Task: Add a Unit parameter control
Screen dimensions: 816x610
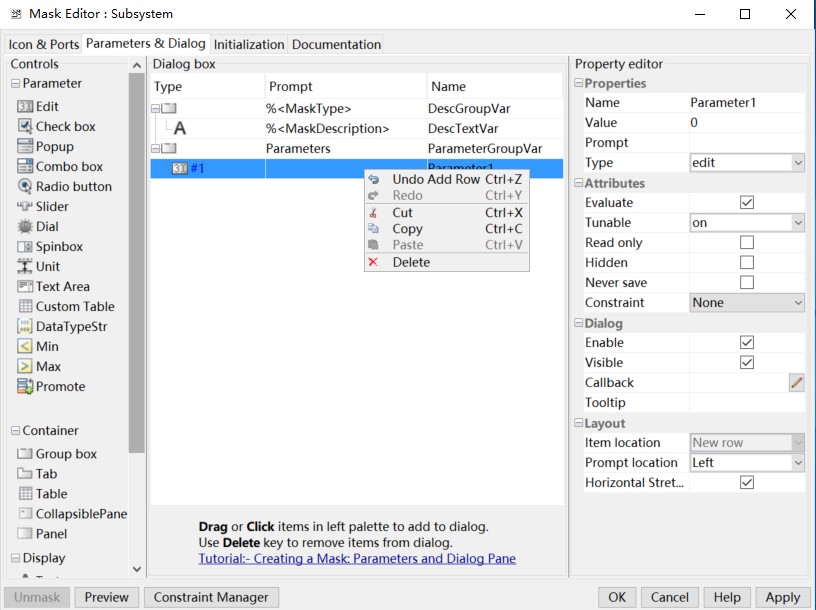Action: tap(39, 266)
